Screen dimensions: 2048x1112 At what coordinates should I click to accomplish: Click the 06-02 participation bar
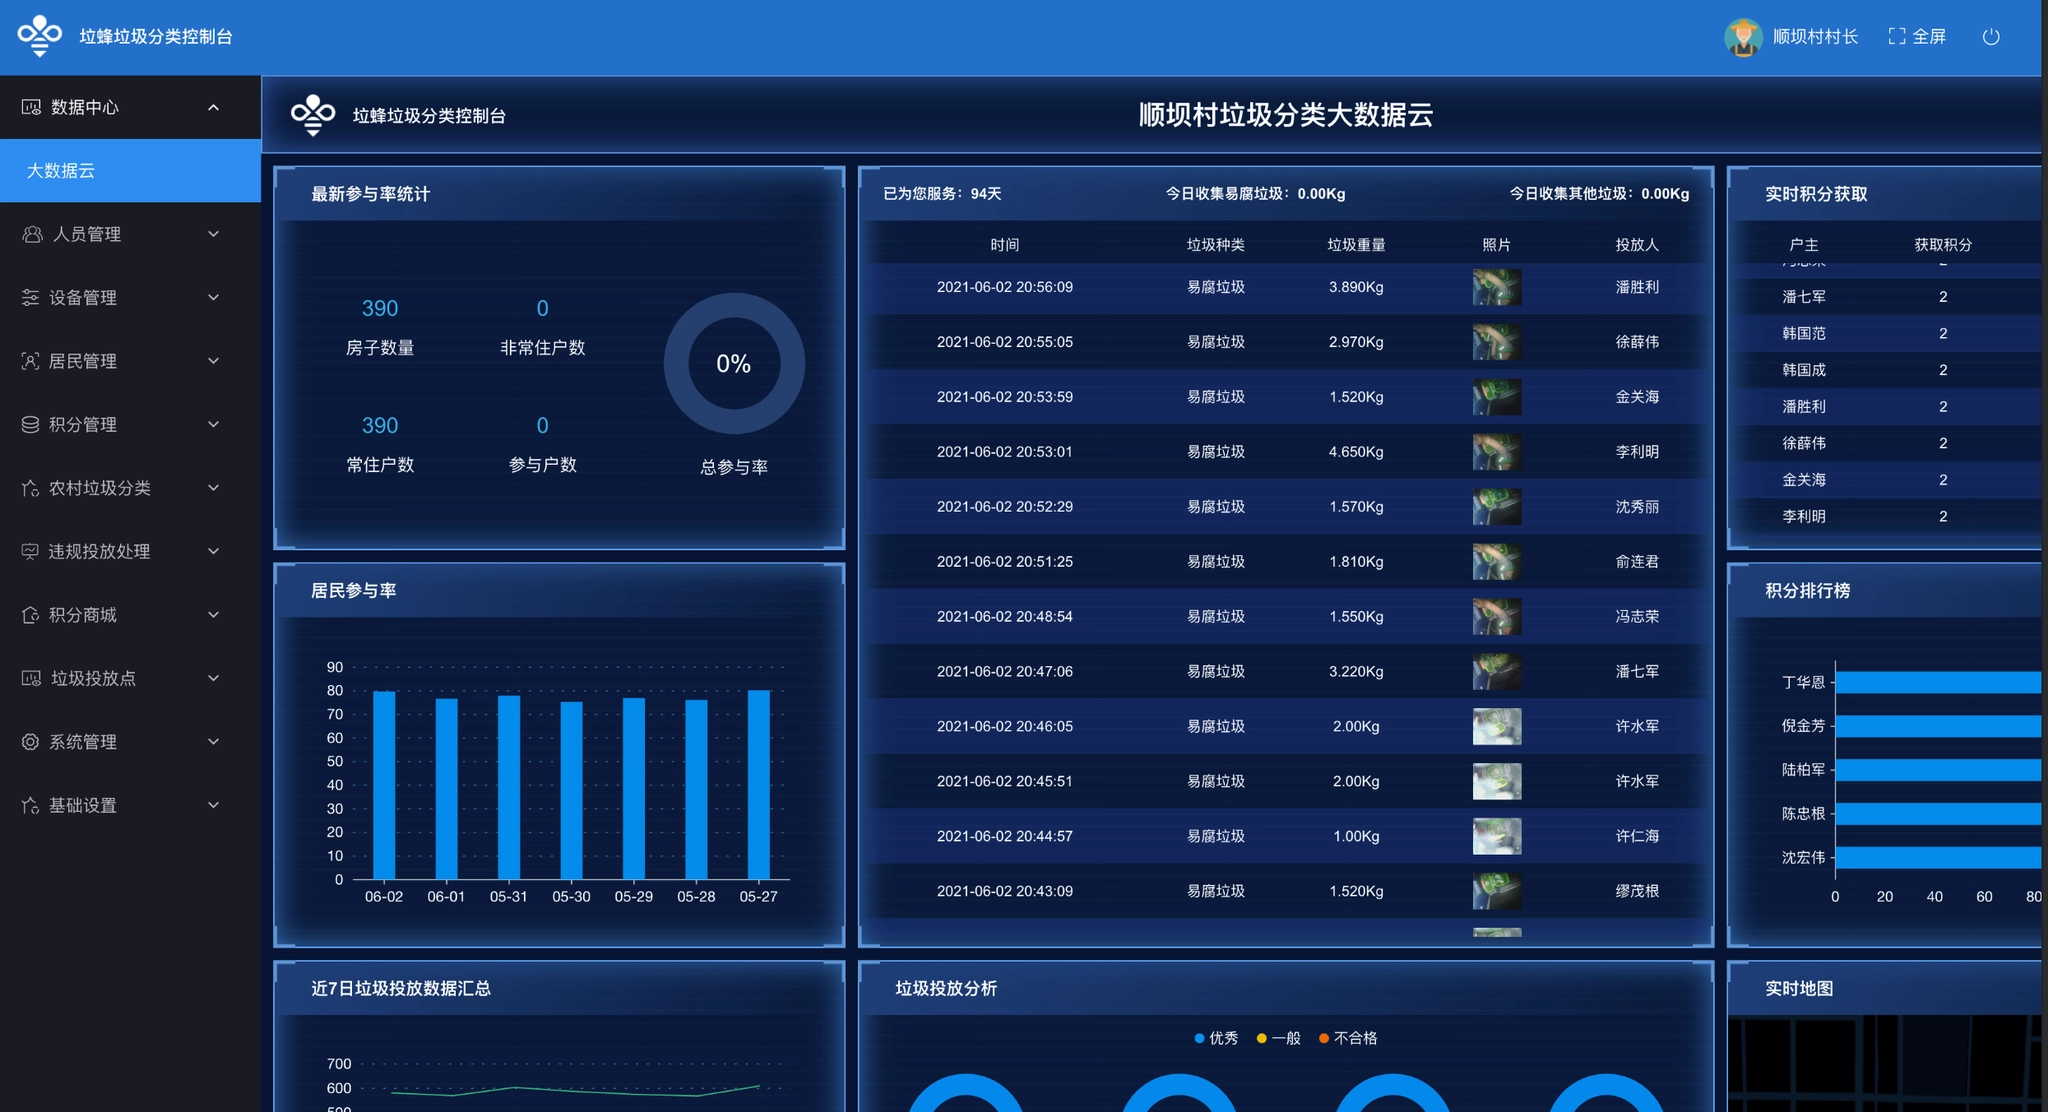coord(384,785)
